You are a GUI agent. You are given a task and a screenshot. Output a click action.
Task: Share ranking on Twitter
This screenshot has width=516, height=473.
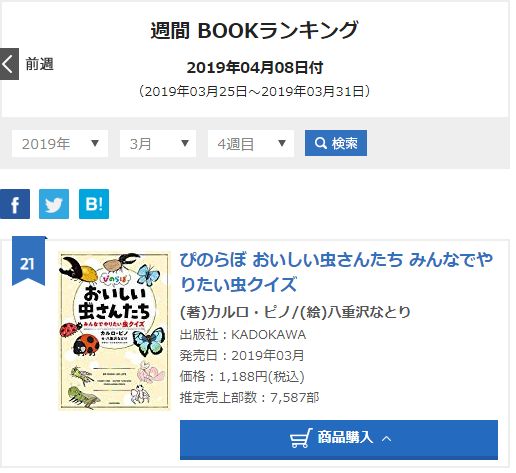click(x=54, y=204)
